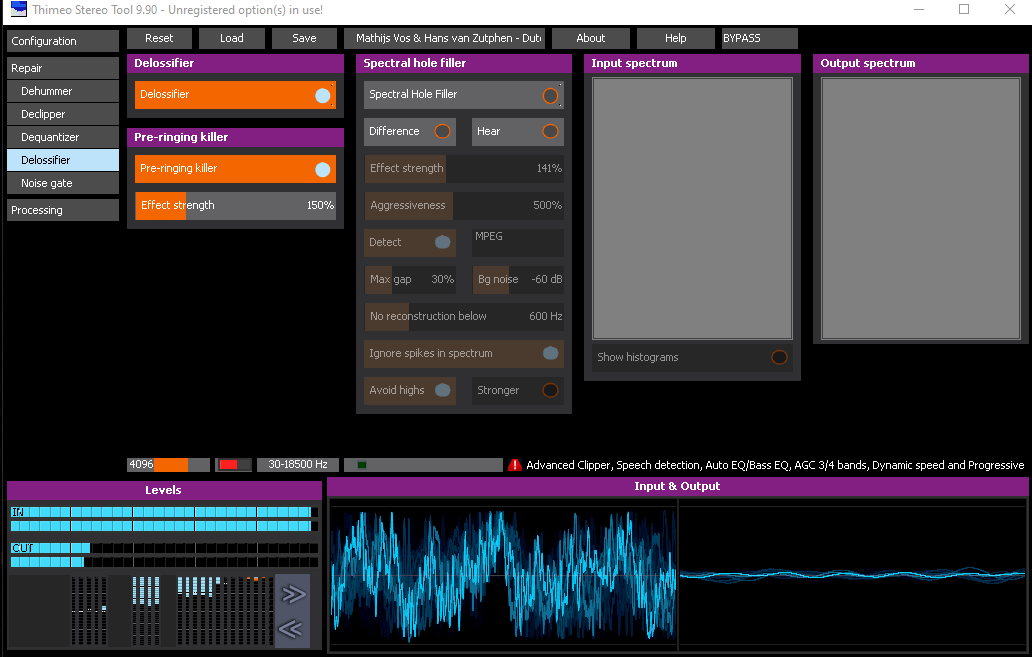This screenshot has height=657, width=1032.
Task: Click the Reset button
Action: click(159, 38)
